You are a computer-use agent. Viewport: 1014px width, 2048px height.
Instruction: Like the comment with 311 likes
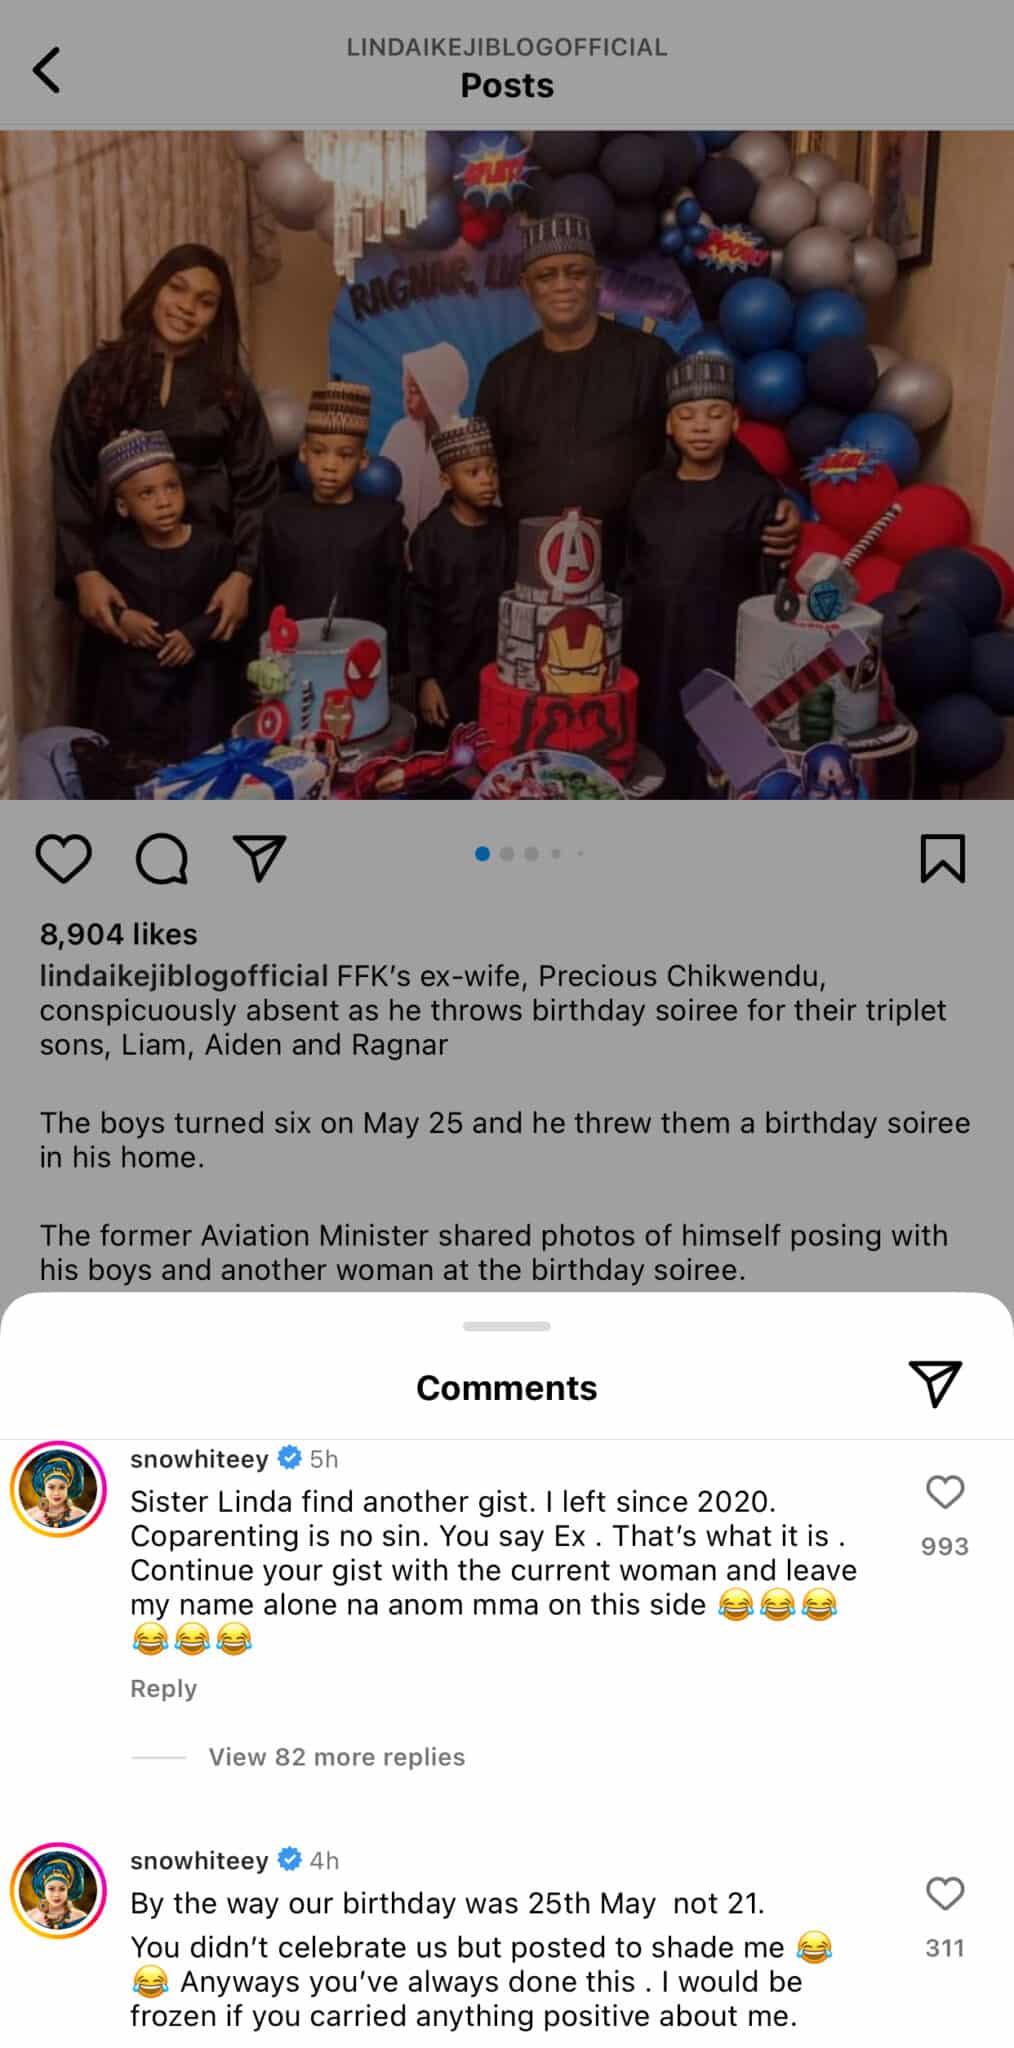pos(945,1894)
